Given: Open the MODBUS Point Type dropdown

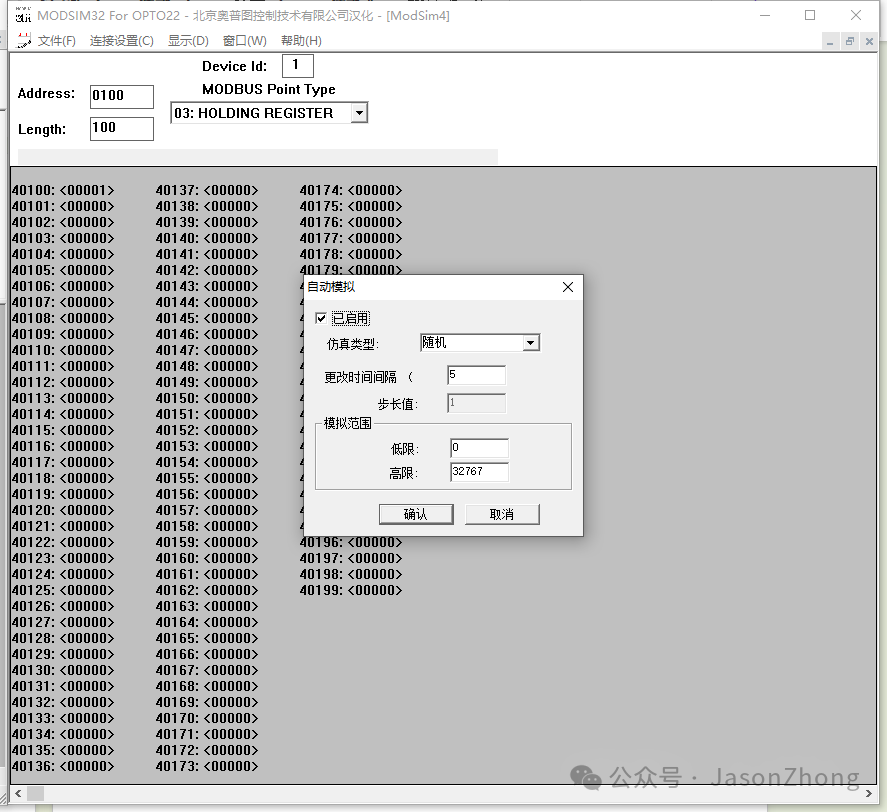Looking at the screenshot, I should pos(359,112).
